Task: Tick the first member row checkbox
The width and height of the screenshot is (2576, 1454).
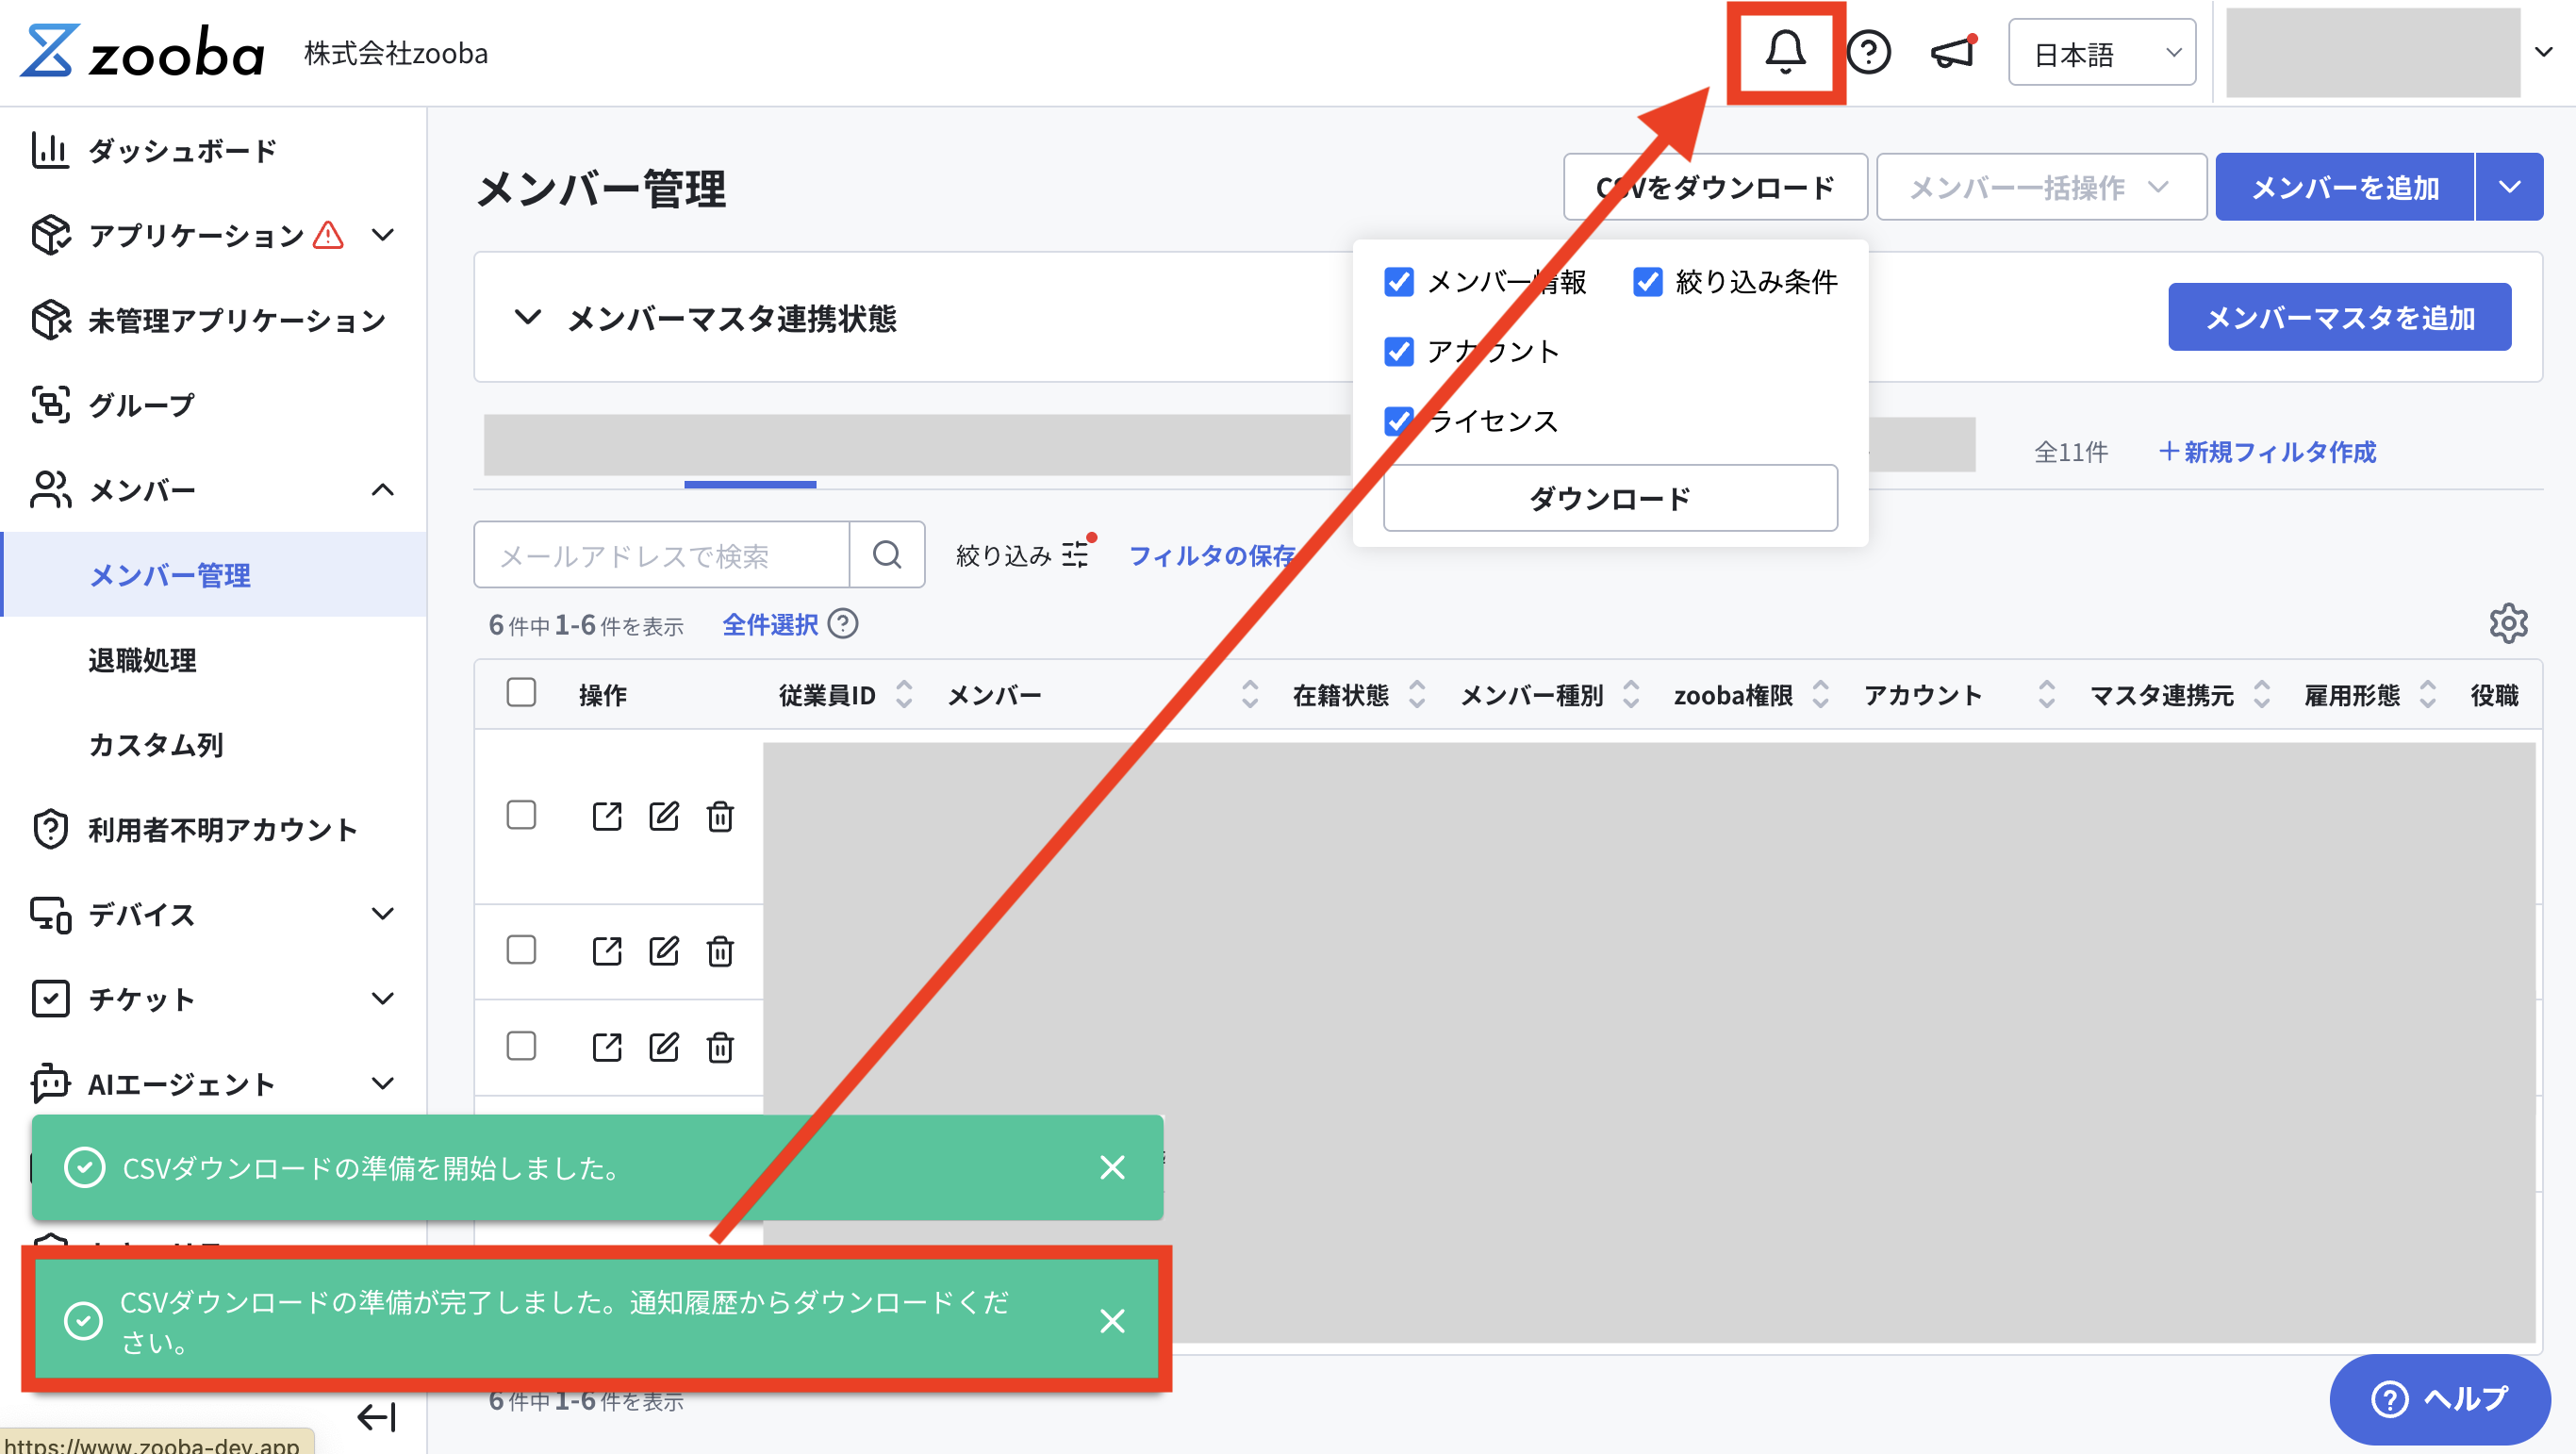Action: [x=521, y=815]
